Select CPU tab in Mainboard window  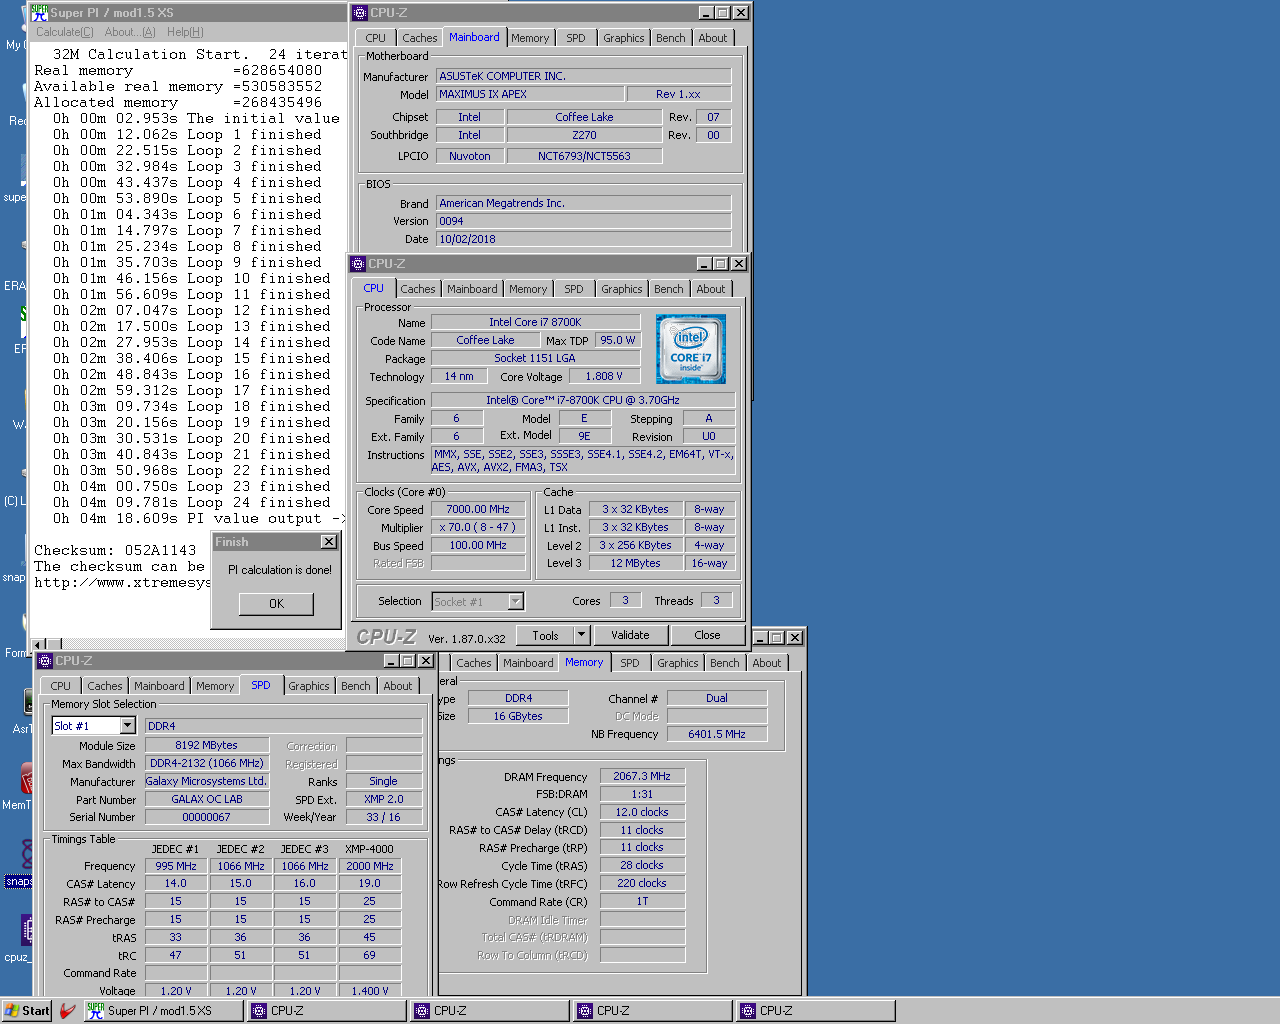376,38
